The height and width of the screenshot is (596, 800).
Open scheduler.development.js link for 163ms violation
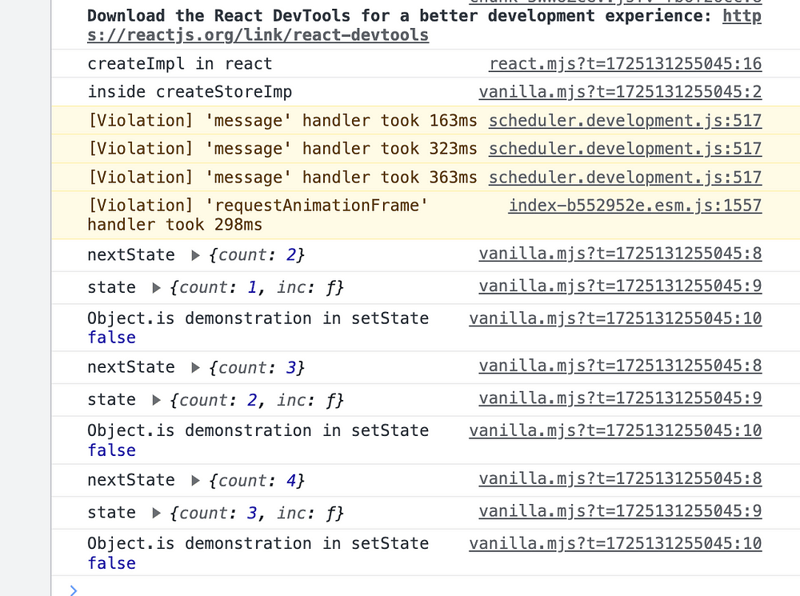[x=626, y=120]
